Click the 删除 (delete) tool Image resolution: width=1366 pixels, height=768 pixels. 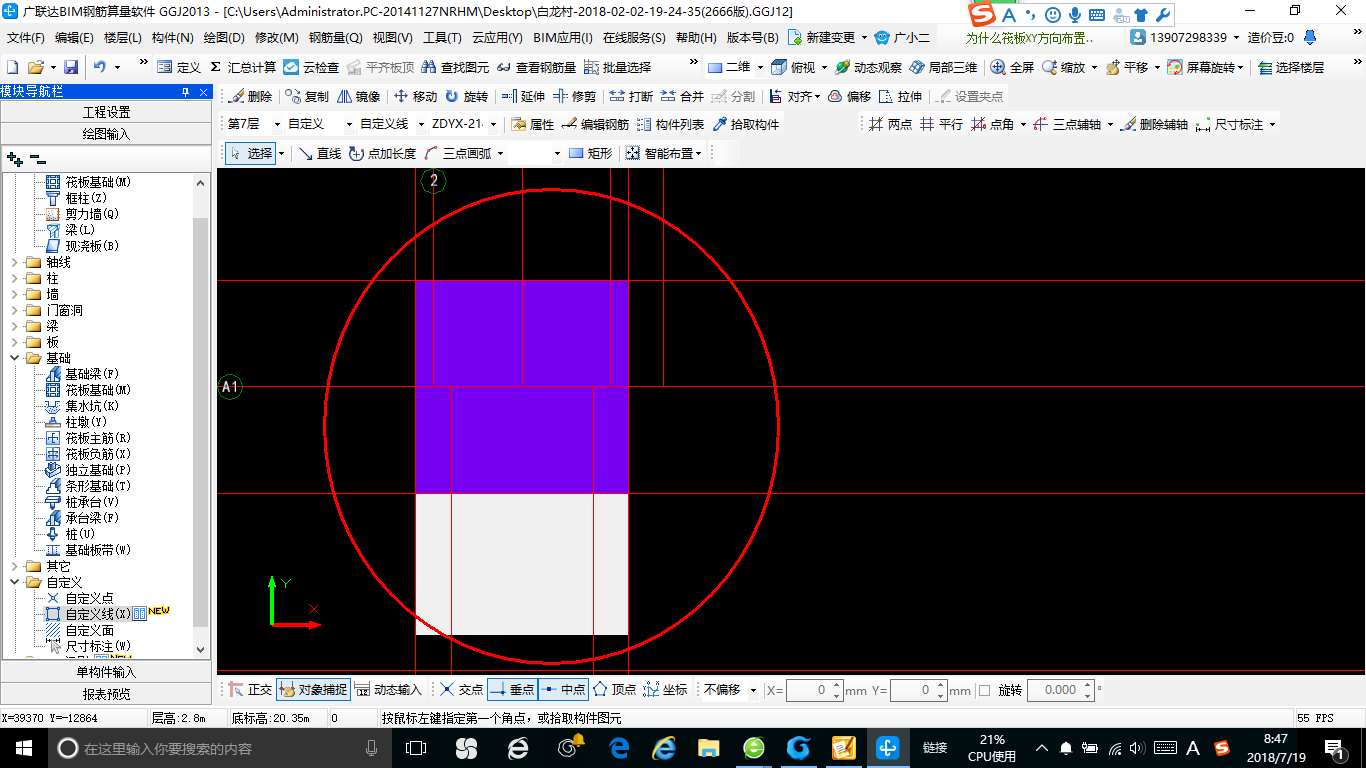pos(250,97)
